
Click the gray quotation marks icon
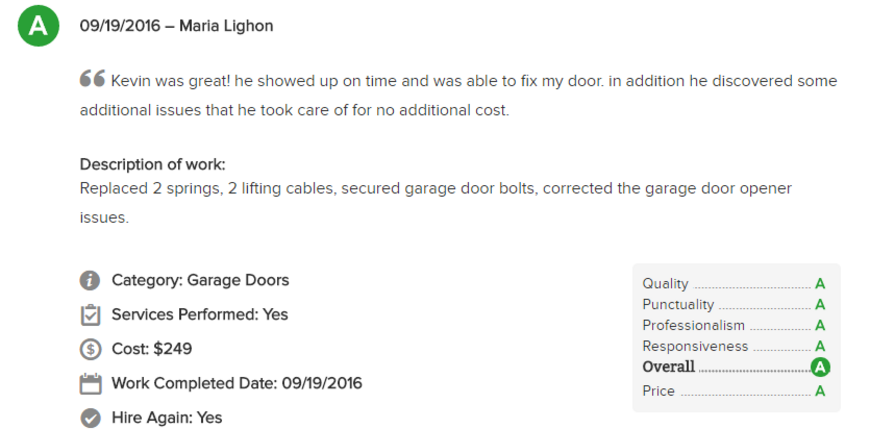coord(93,79)
